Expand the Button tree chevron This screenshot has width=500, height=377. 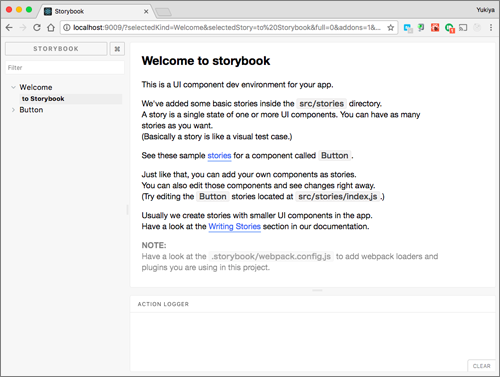pos(13,110)
